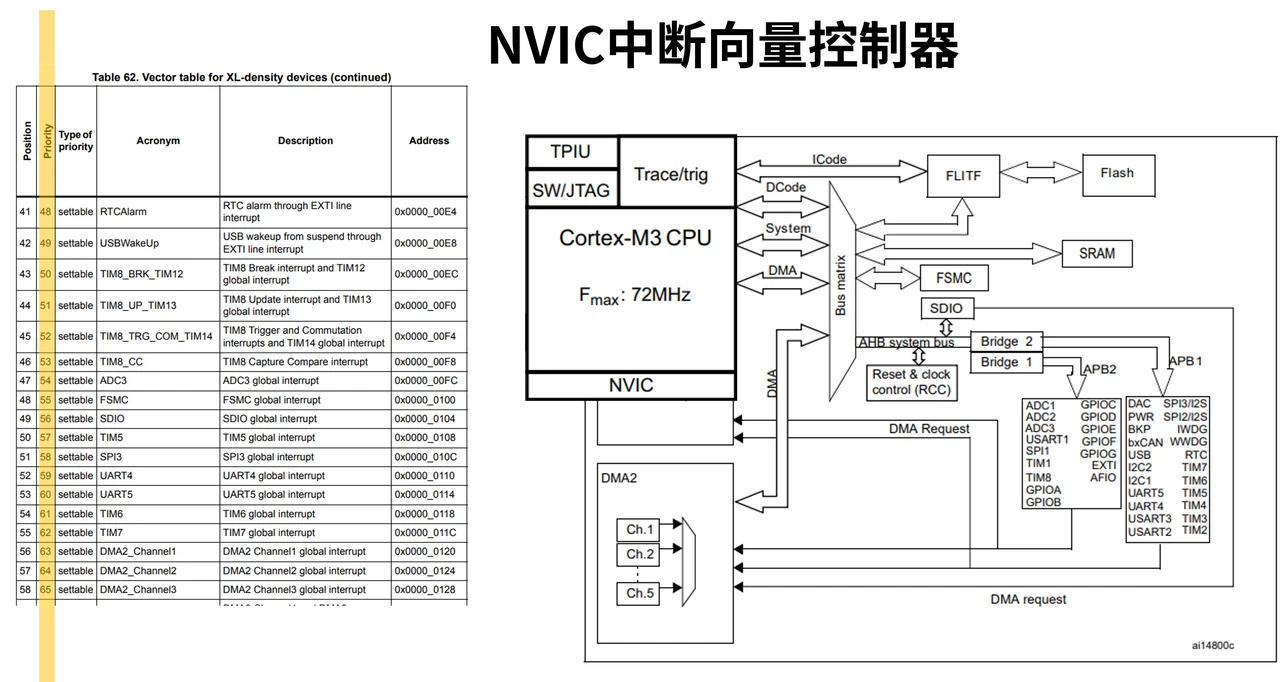Select the FSMC block in the diagram
The height and width of the screenshot is (682, 1280).
[954, 278]
